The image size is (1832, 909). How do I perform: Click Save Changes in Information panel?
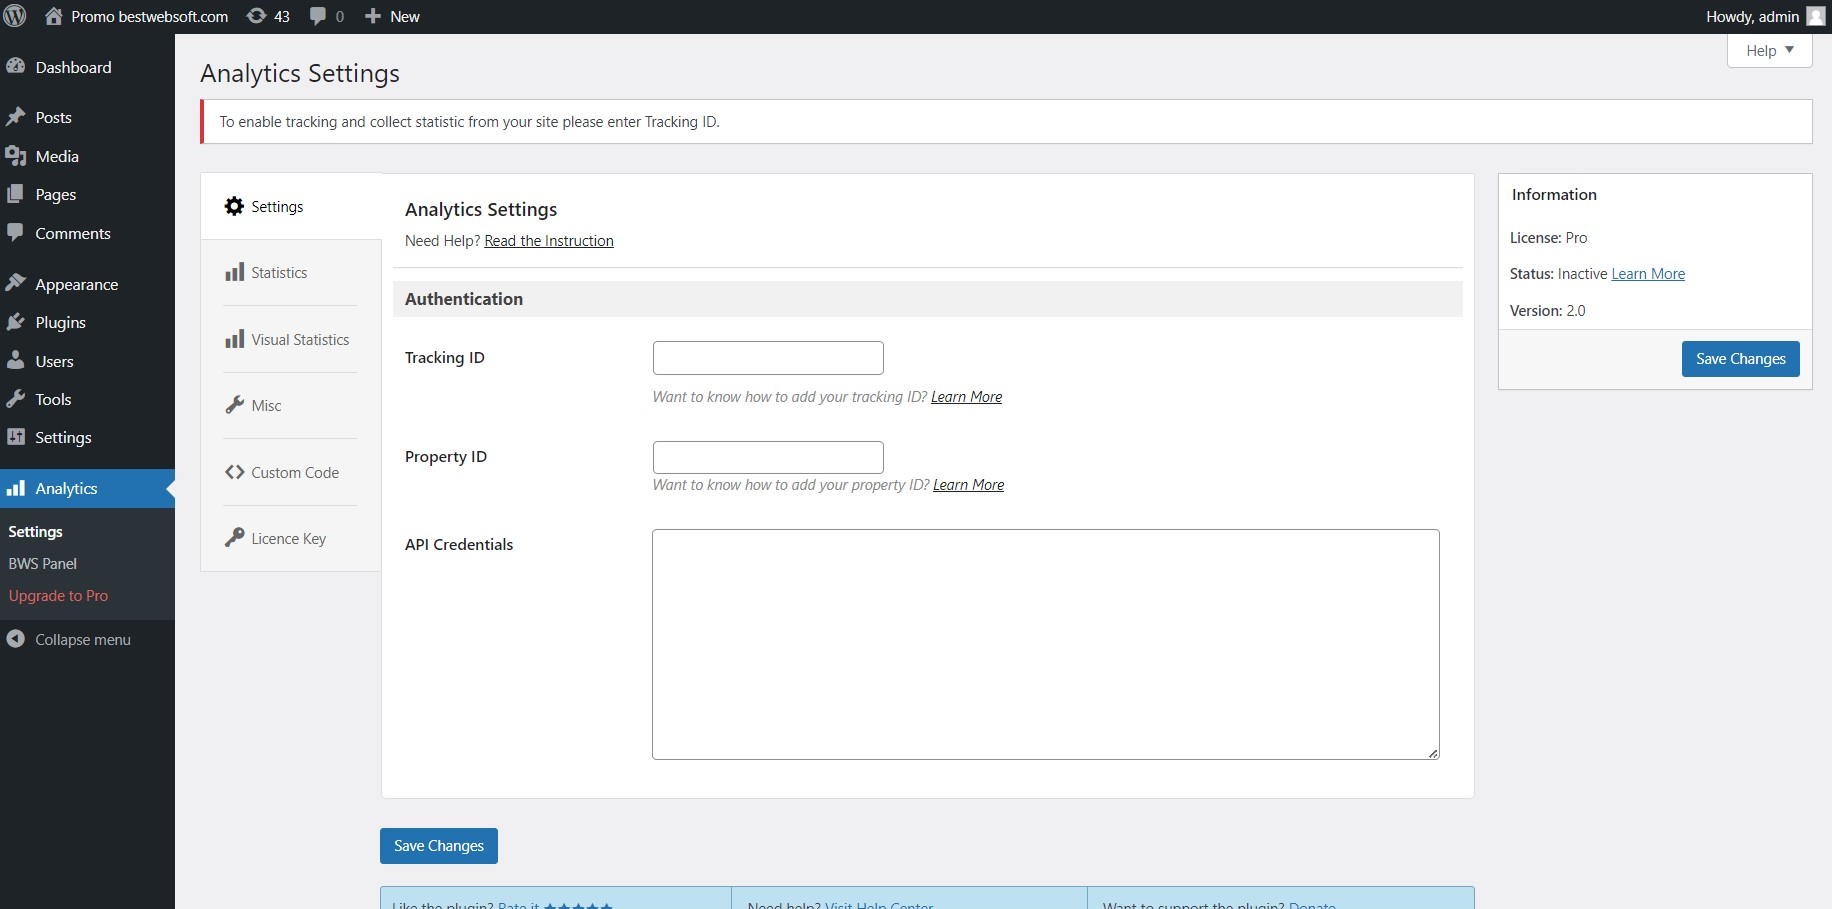[1740, 358]
